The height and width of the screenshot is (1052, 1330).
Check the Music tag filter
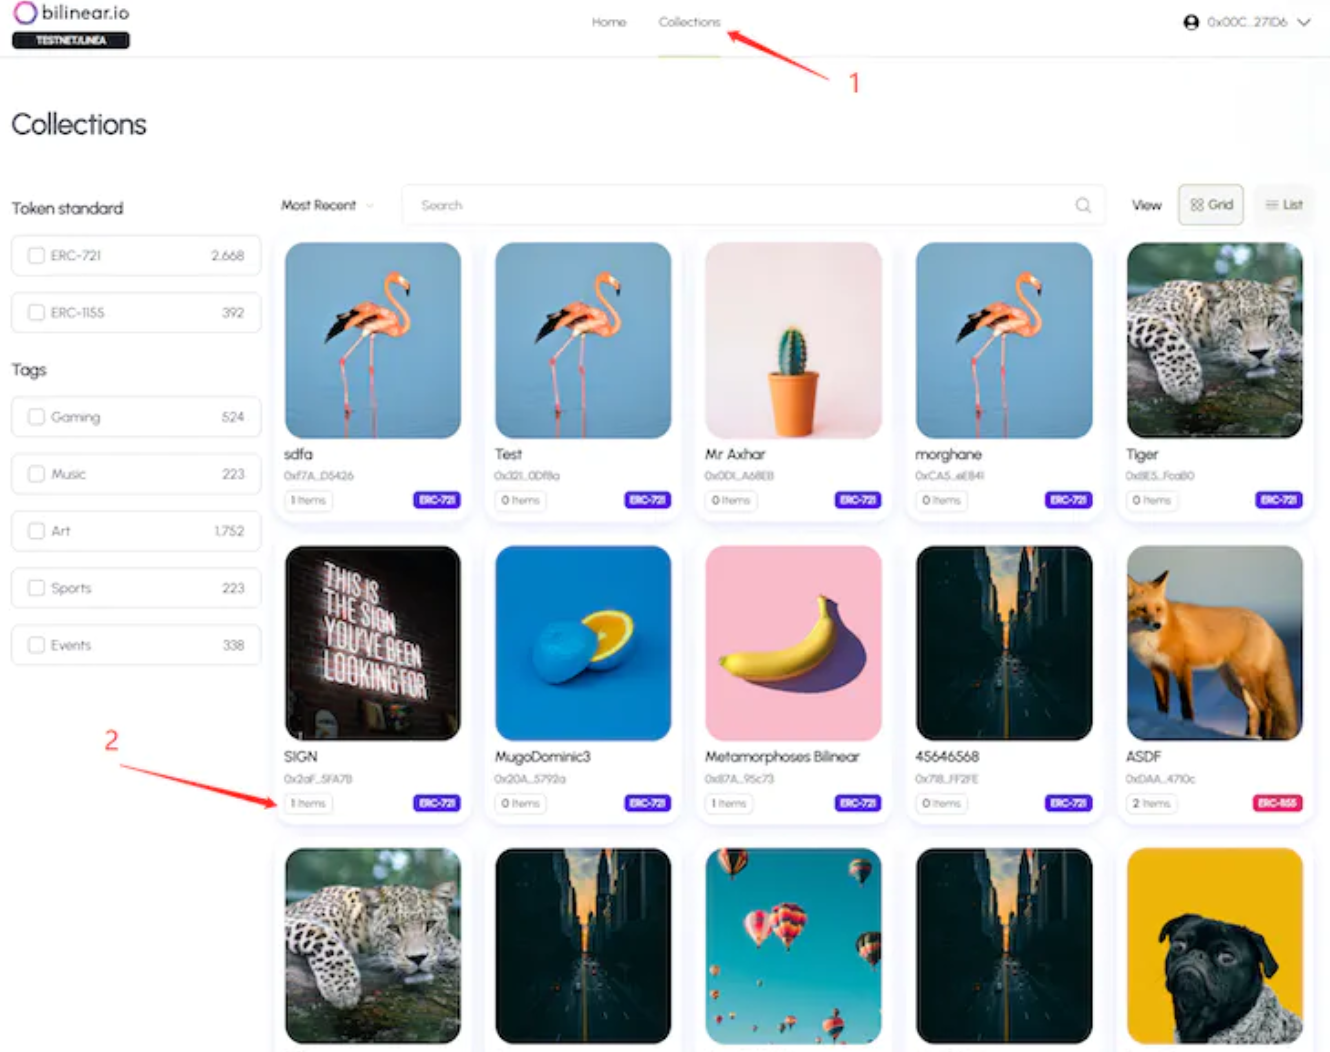tap(37, 474)
